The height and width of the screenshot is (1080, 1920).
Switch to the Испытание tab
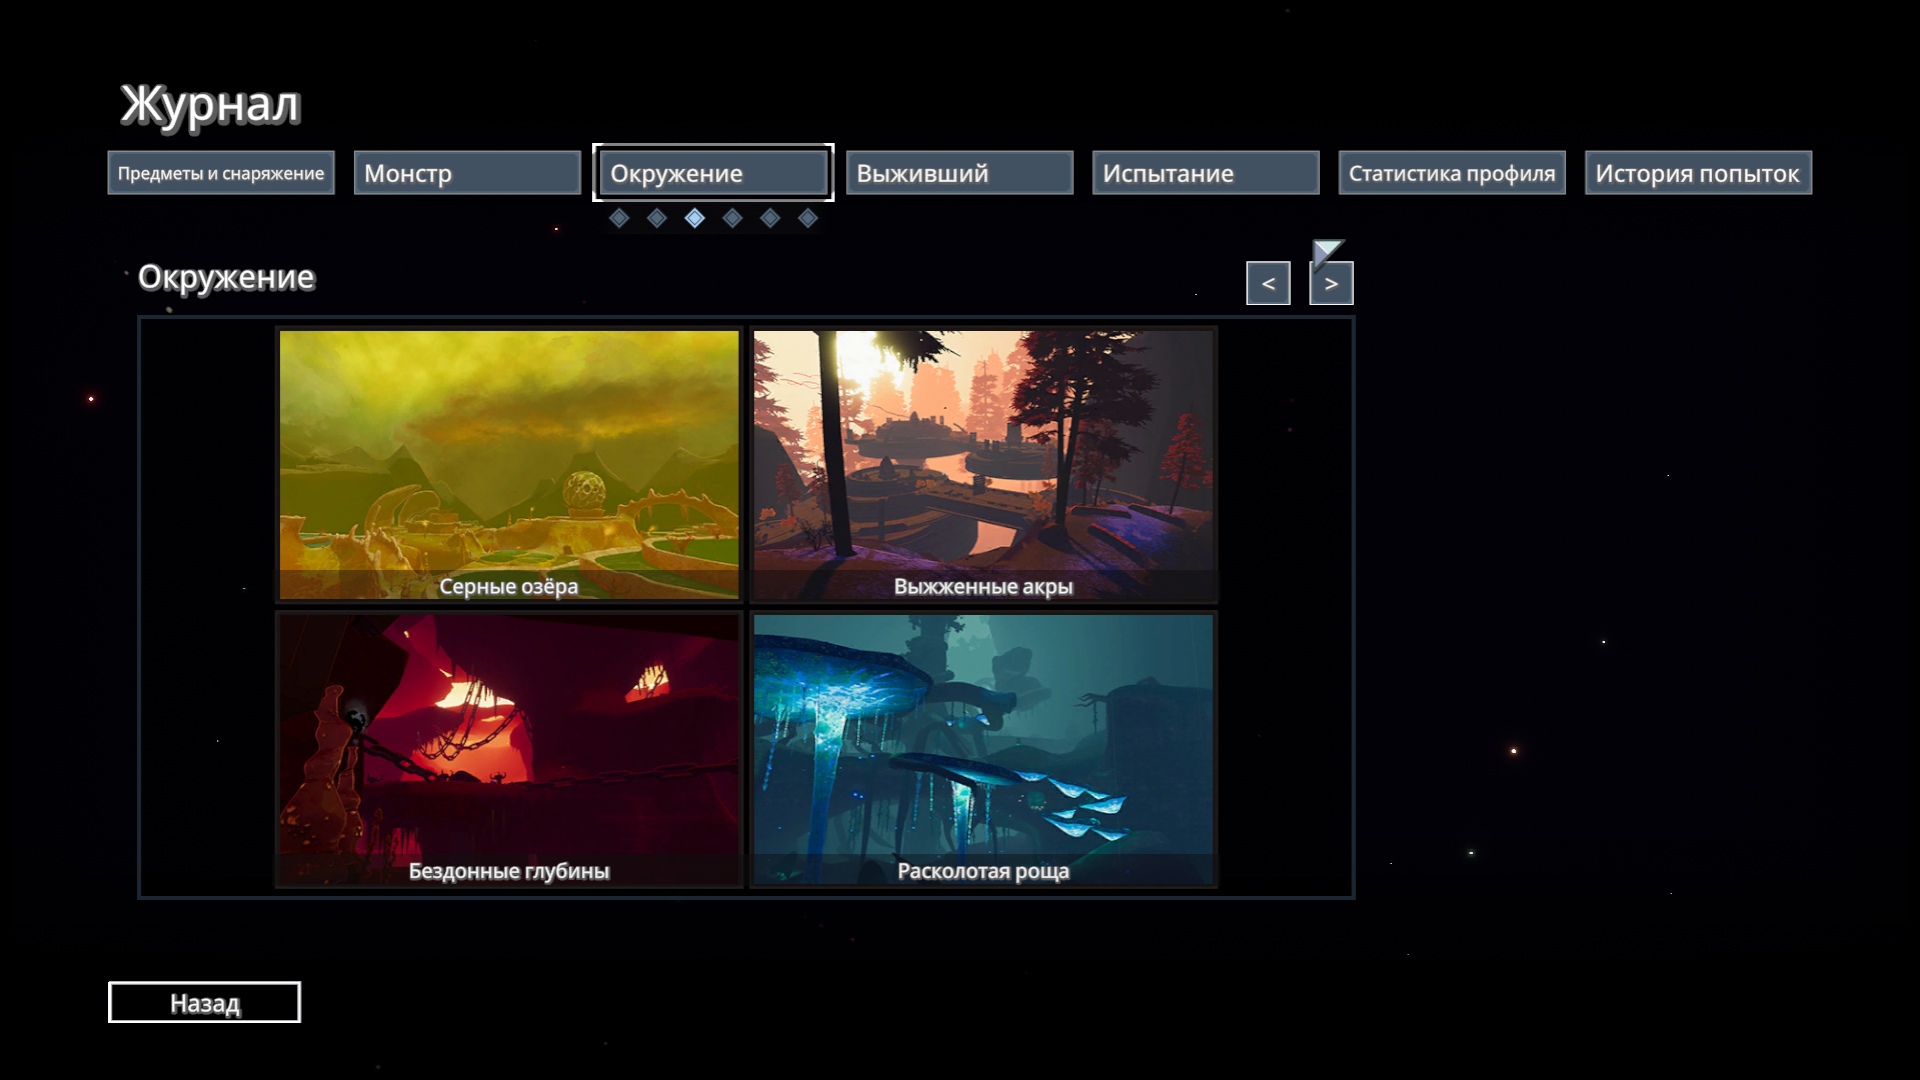tap(1206, 173)
